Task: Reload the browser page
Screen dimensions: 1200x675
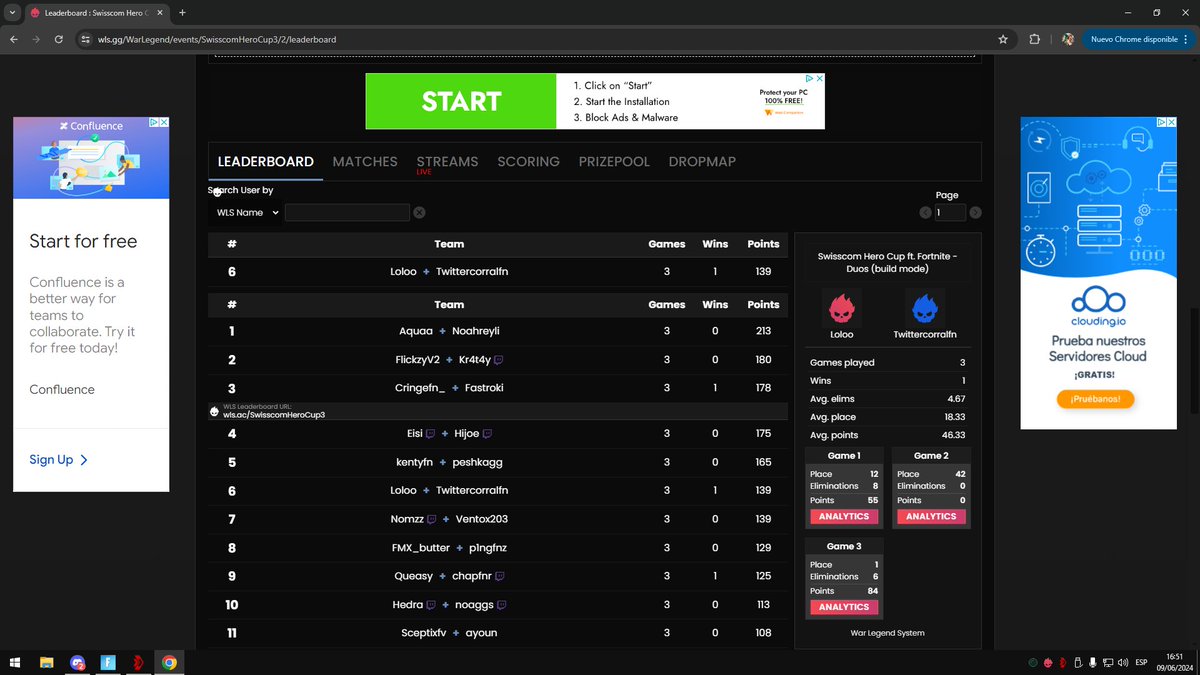Action: (59, 39)
